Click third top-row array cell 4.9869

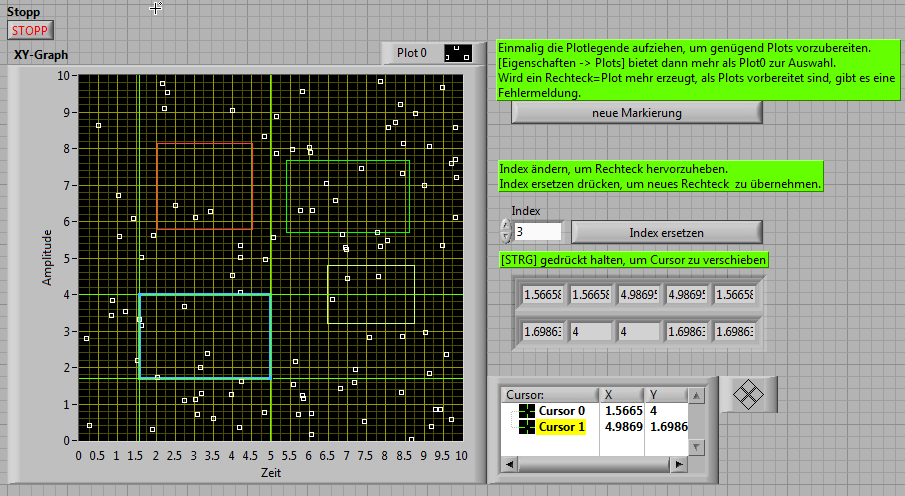[638, 294]
